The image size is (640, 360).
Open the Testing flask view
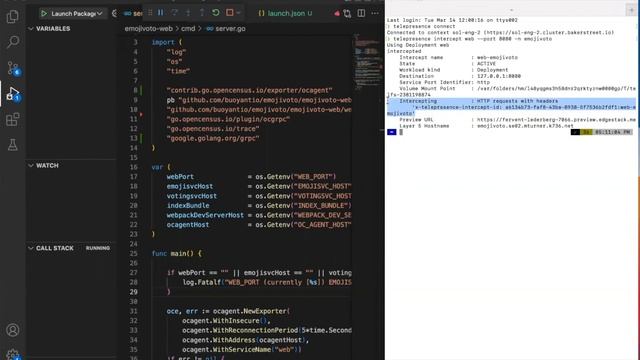pyautogui.click(x=13, y=145)
